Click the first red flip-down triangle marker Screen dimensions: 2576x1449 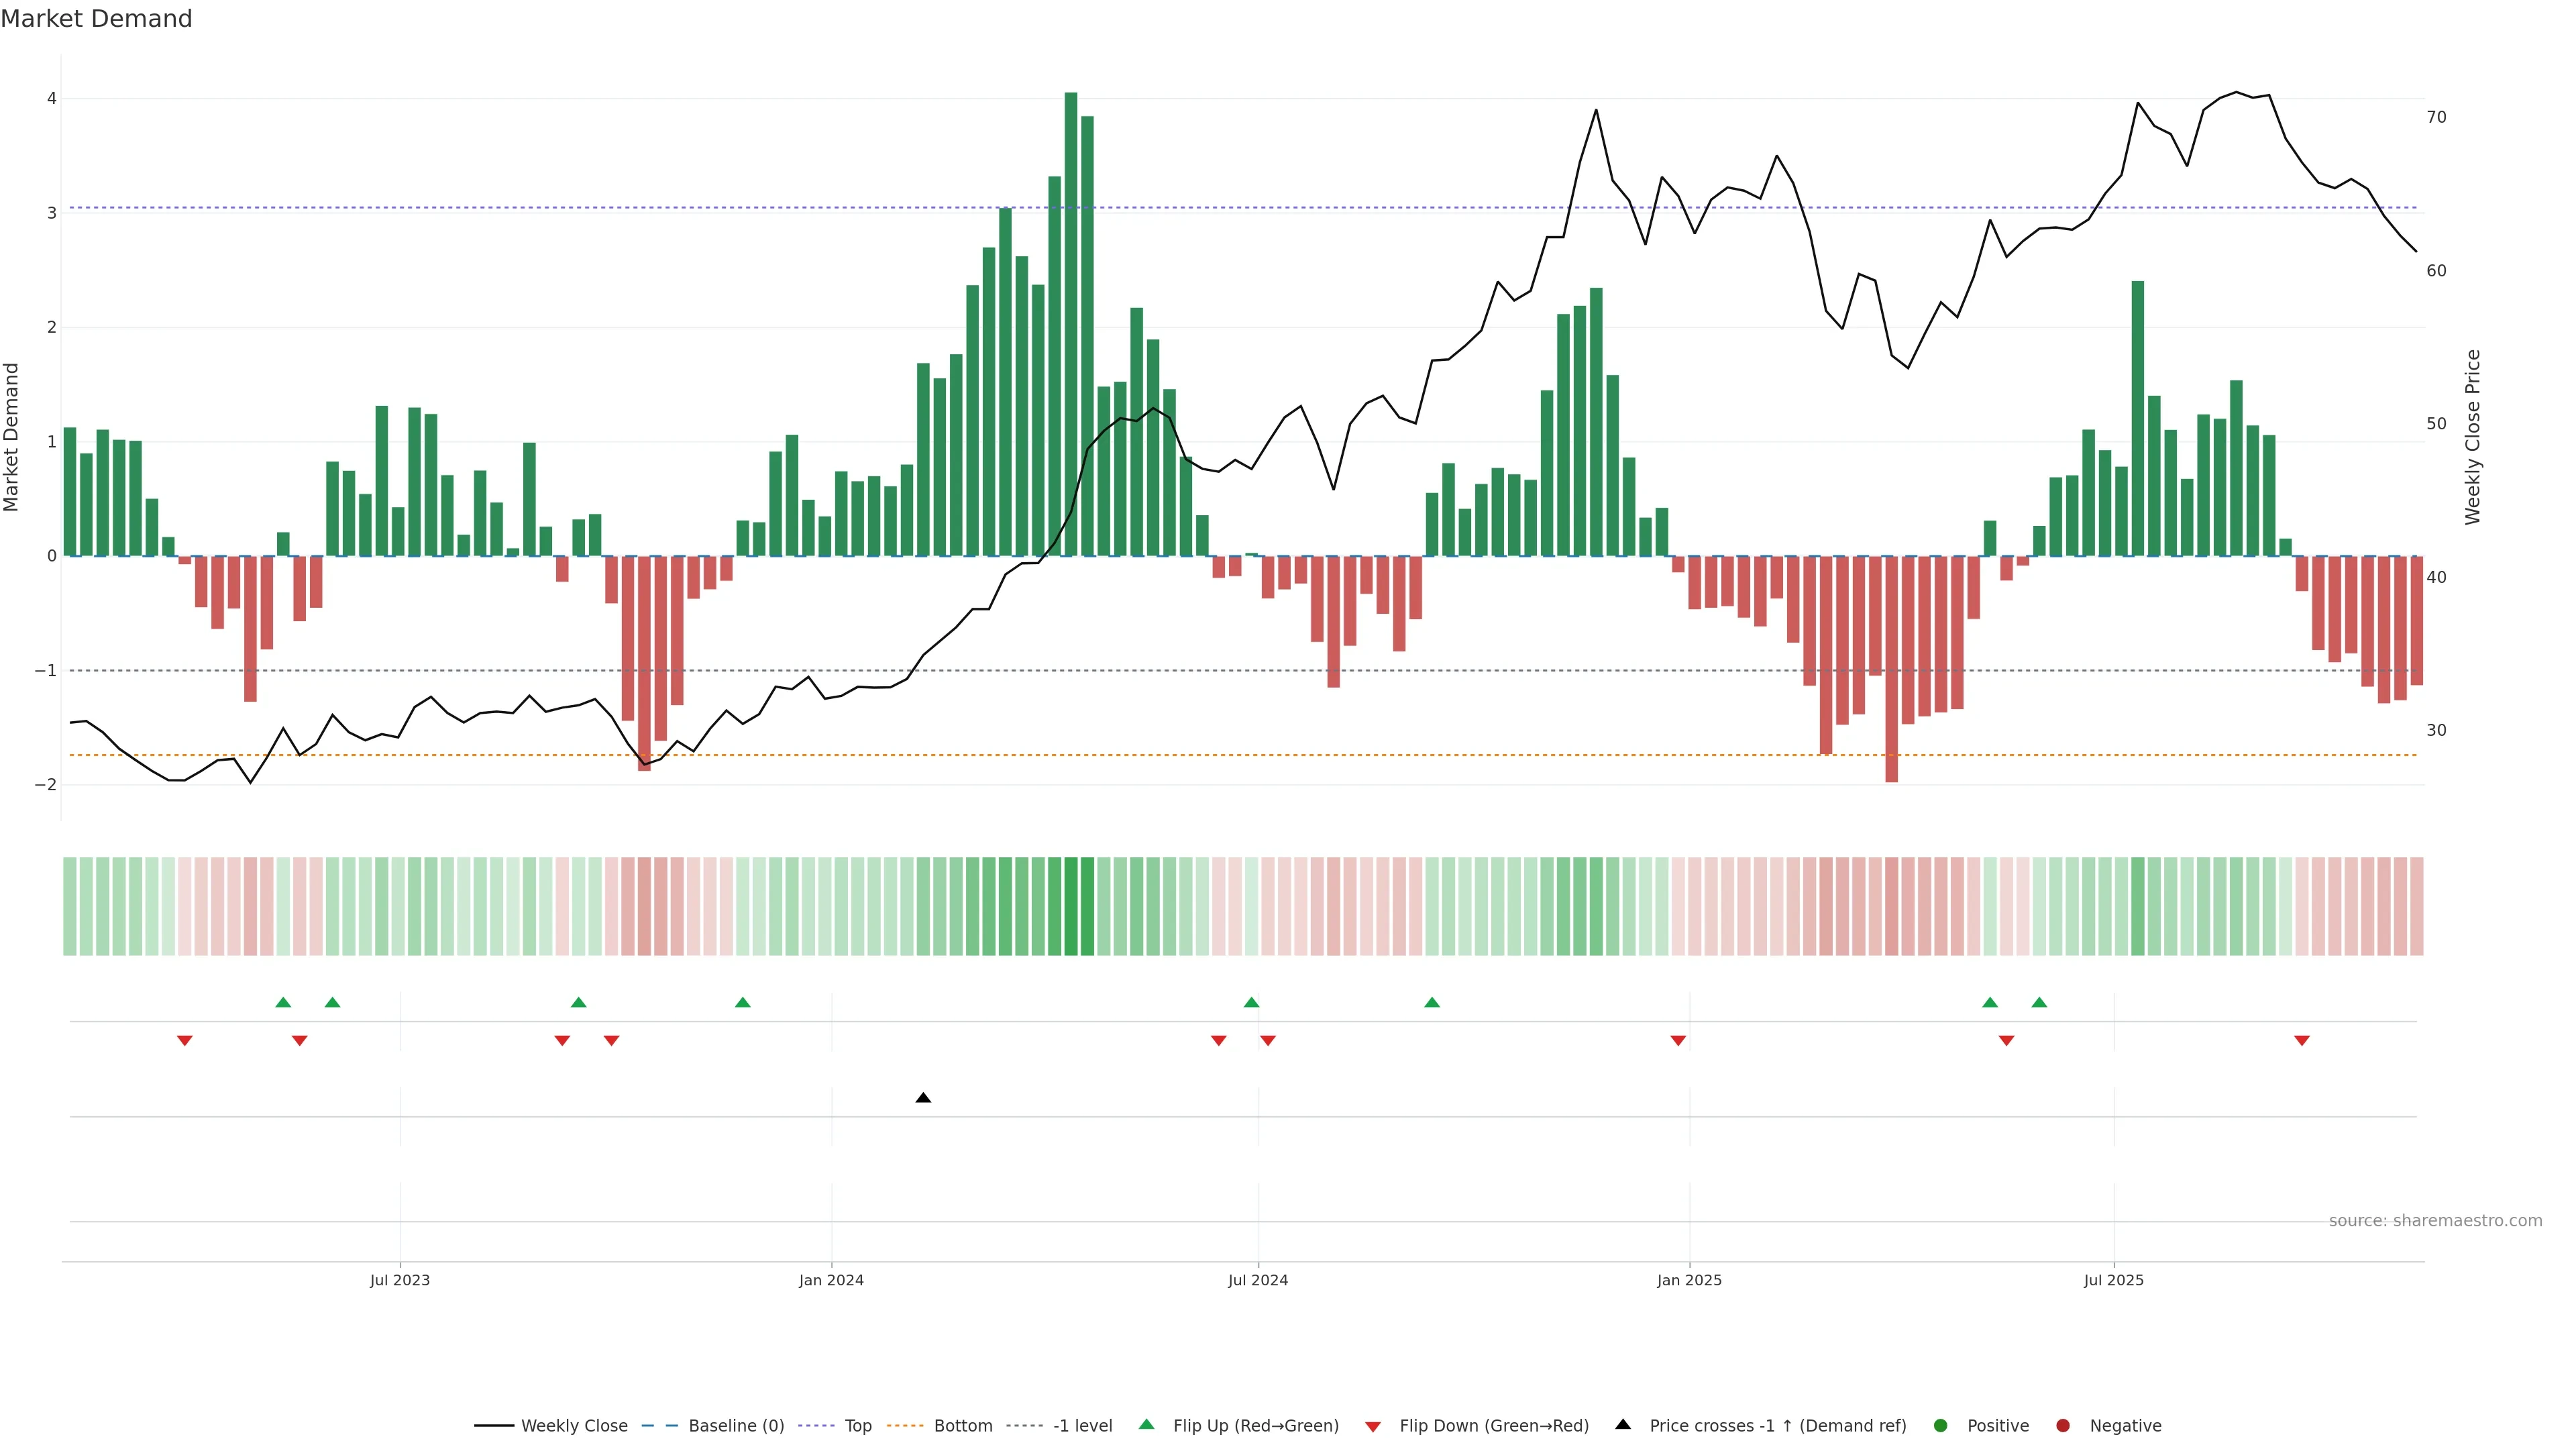coord(185,1041)
